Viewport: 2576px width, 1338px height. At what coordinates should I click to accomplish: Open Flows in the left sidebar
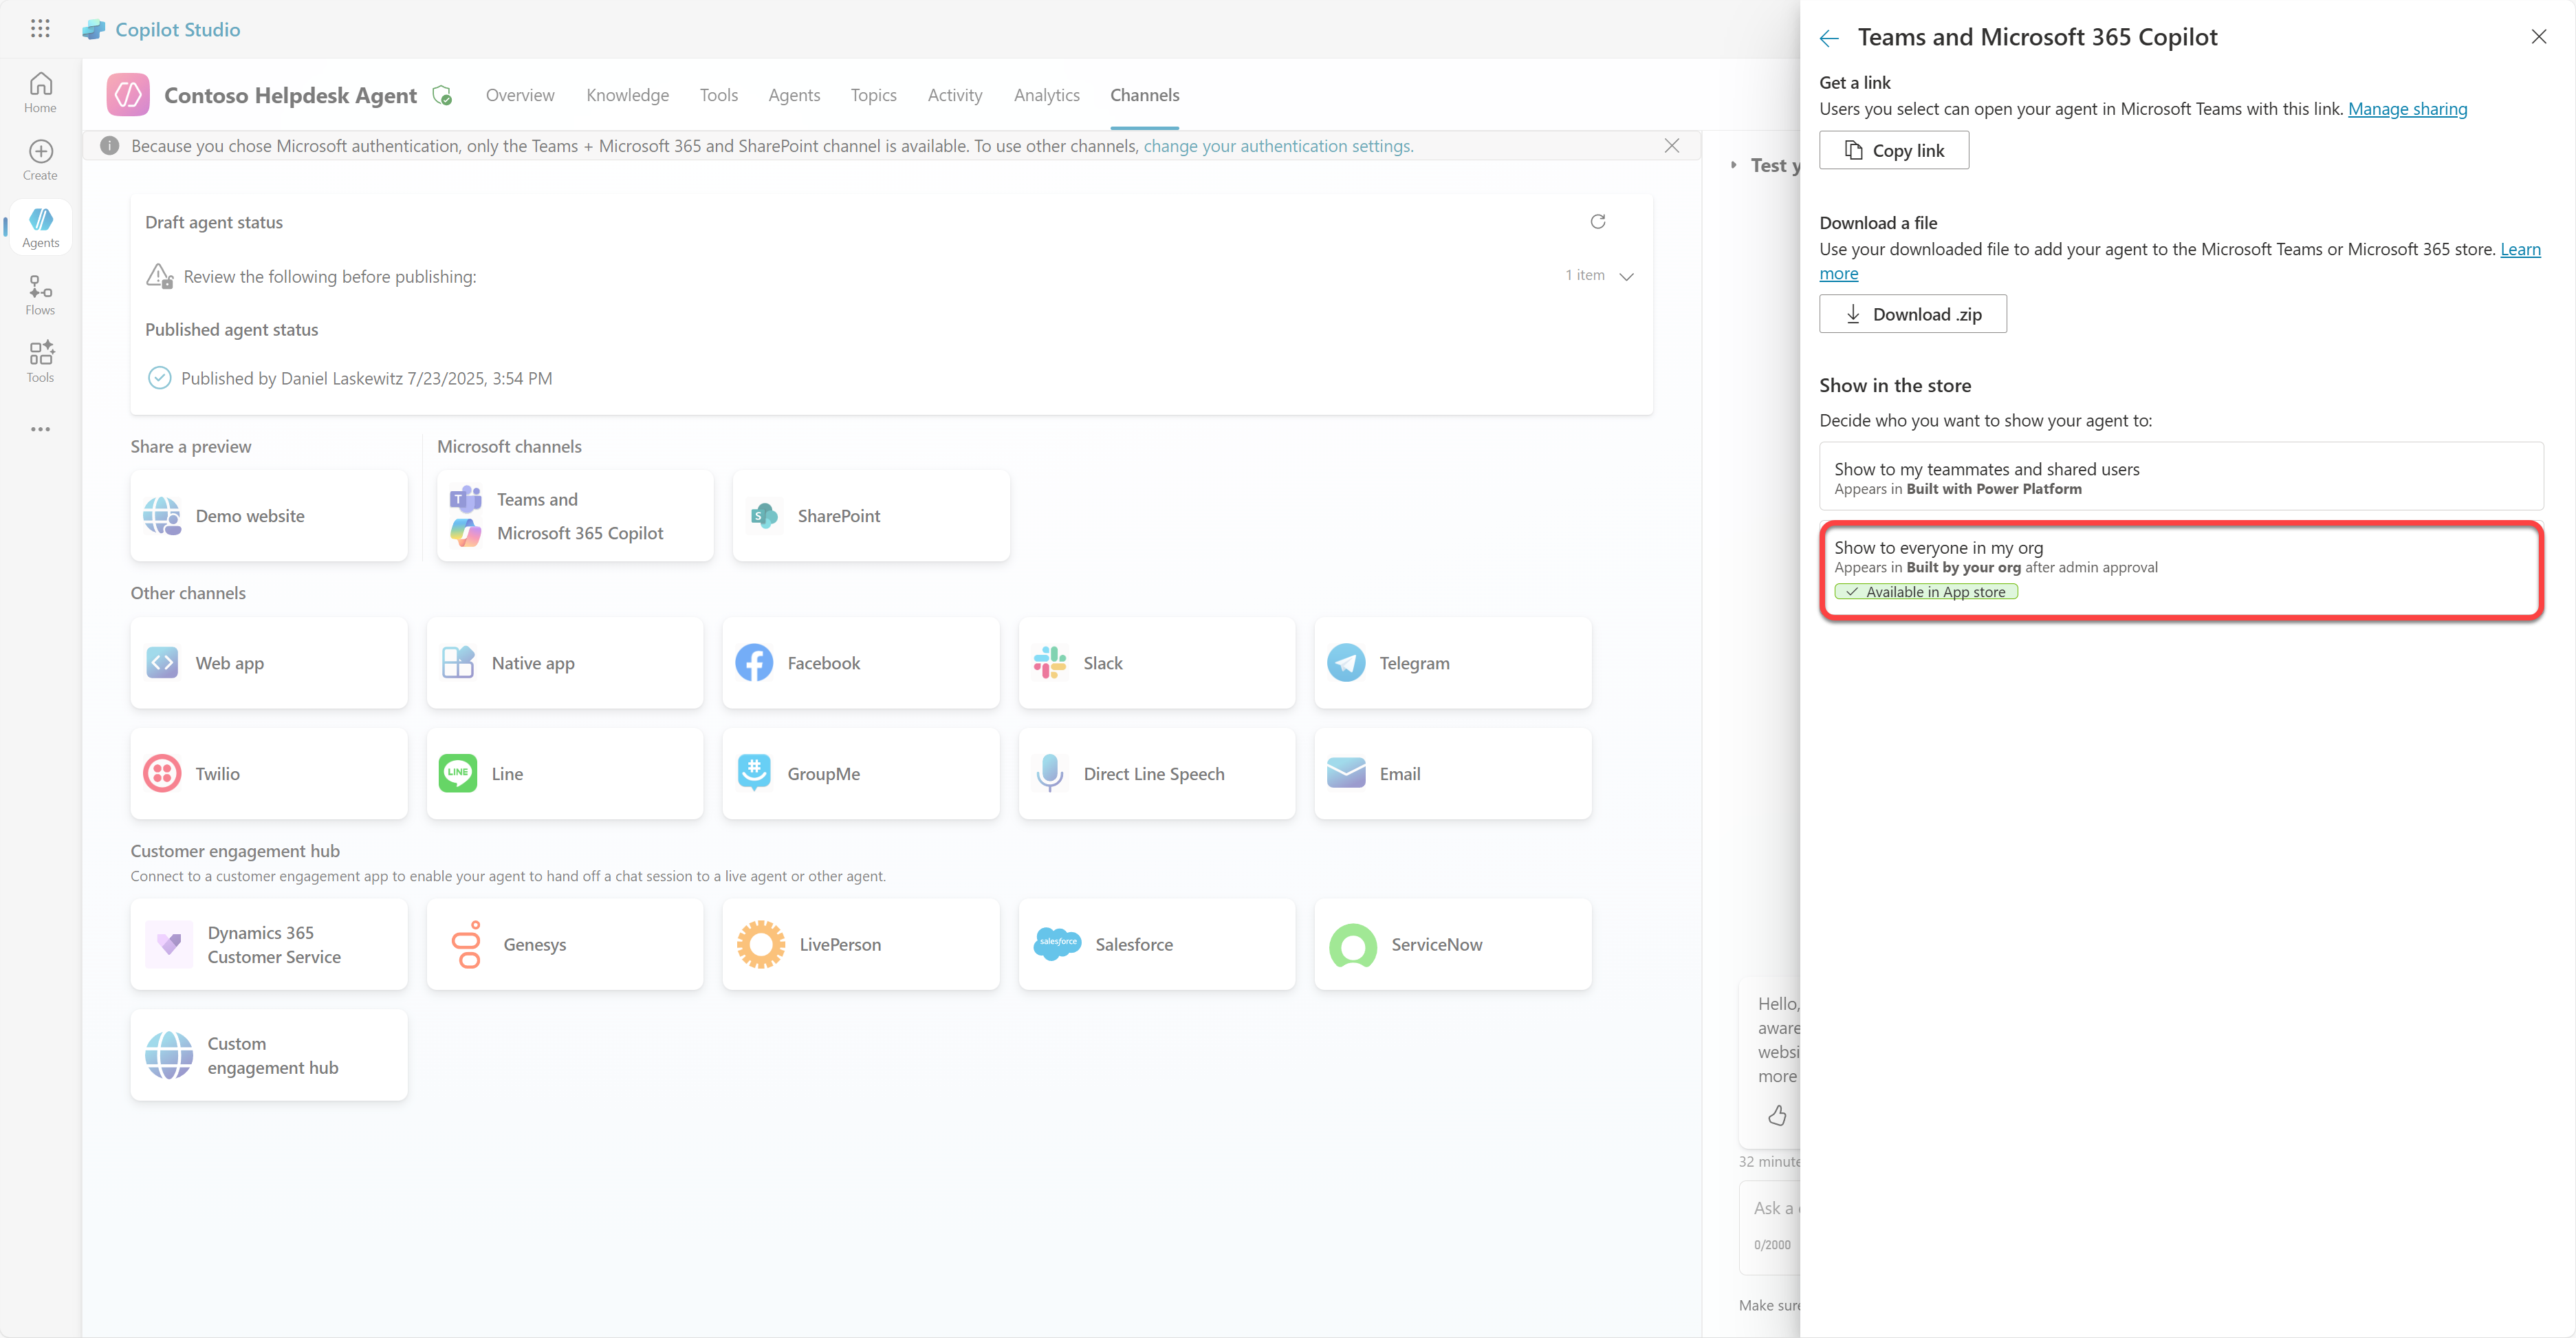(40, 295)
